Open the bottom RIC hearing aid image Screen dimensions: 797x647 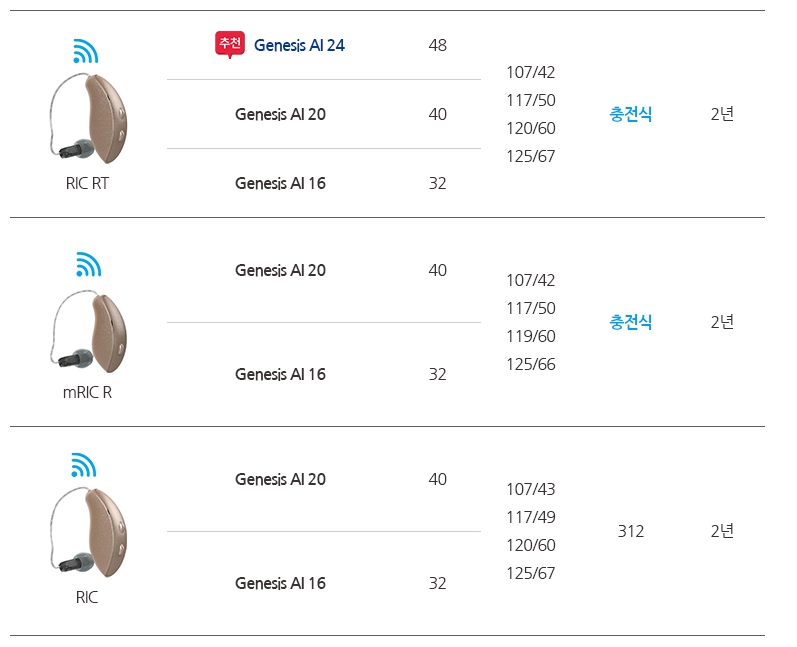pyautogui.click(x=87, y=532)
